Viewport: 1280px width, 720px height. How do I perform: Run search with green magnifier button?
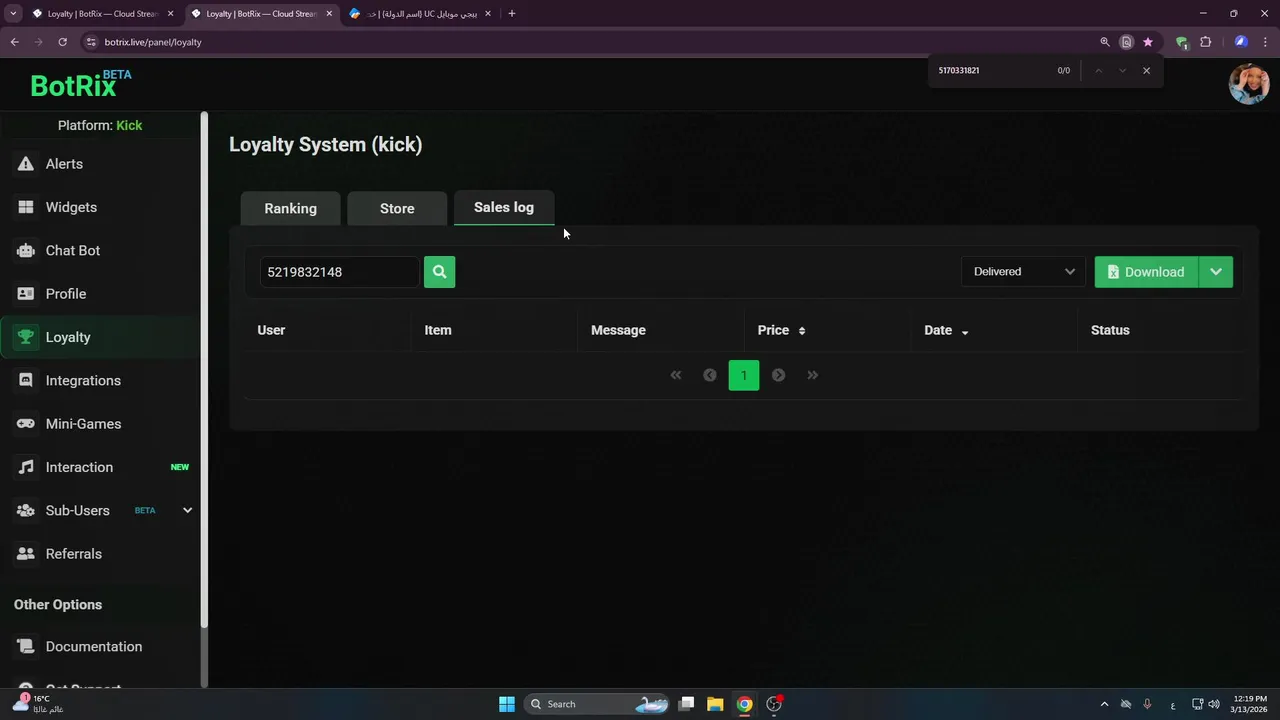point(439,272)
